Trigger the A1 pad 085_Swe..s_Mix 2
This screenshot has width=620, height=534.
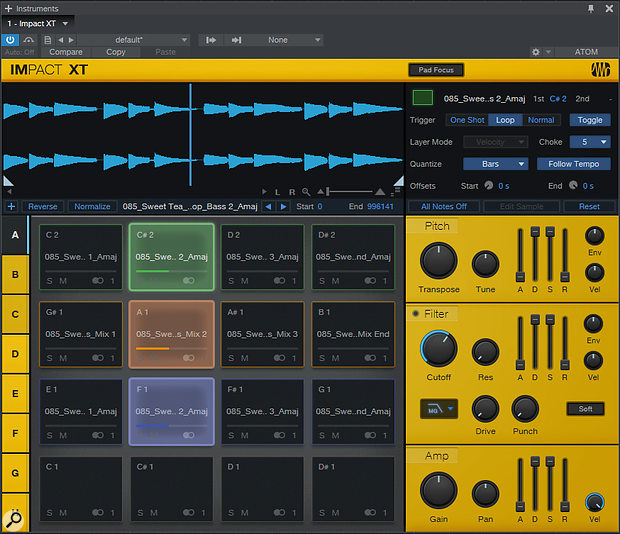coord(172,334)
